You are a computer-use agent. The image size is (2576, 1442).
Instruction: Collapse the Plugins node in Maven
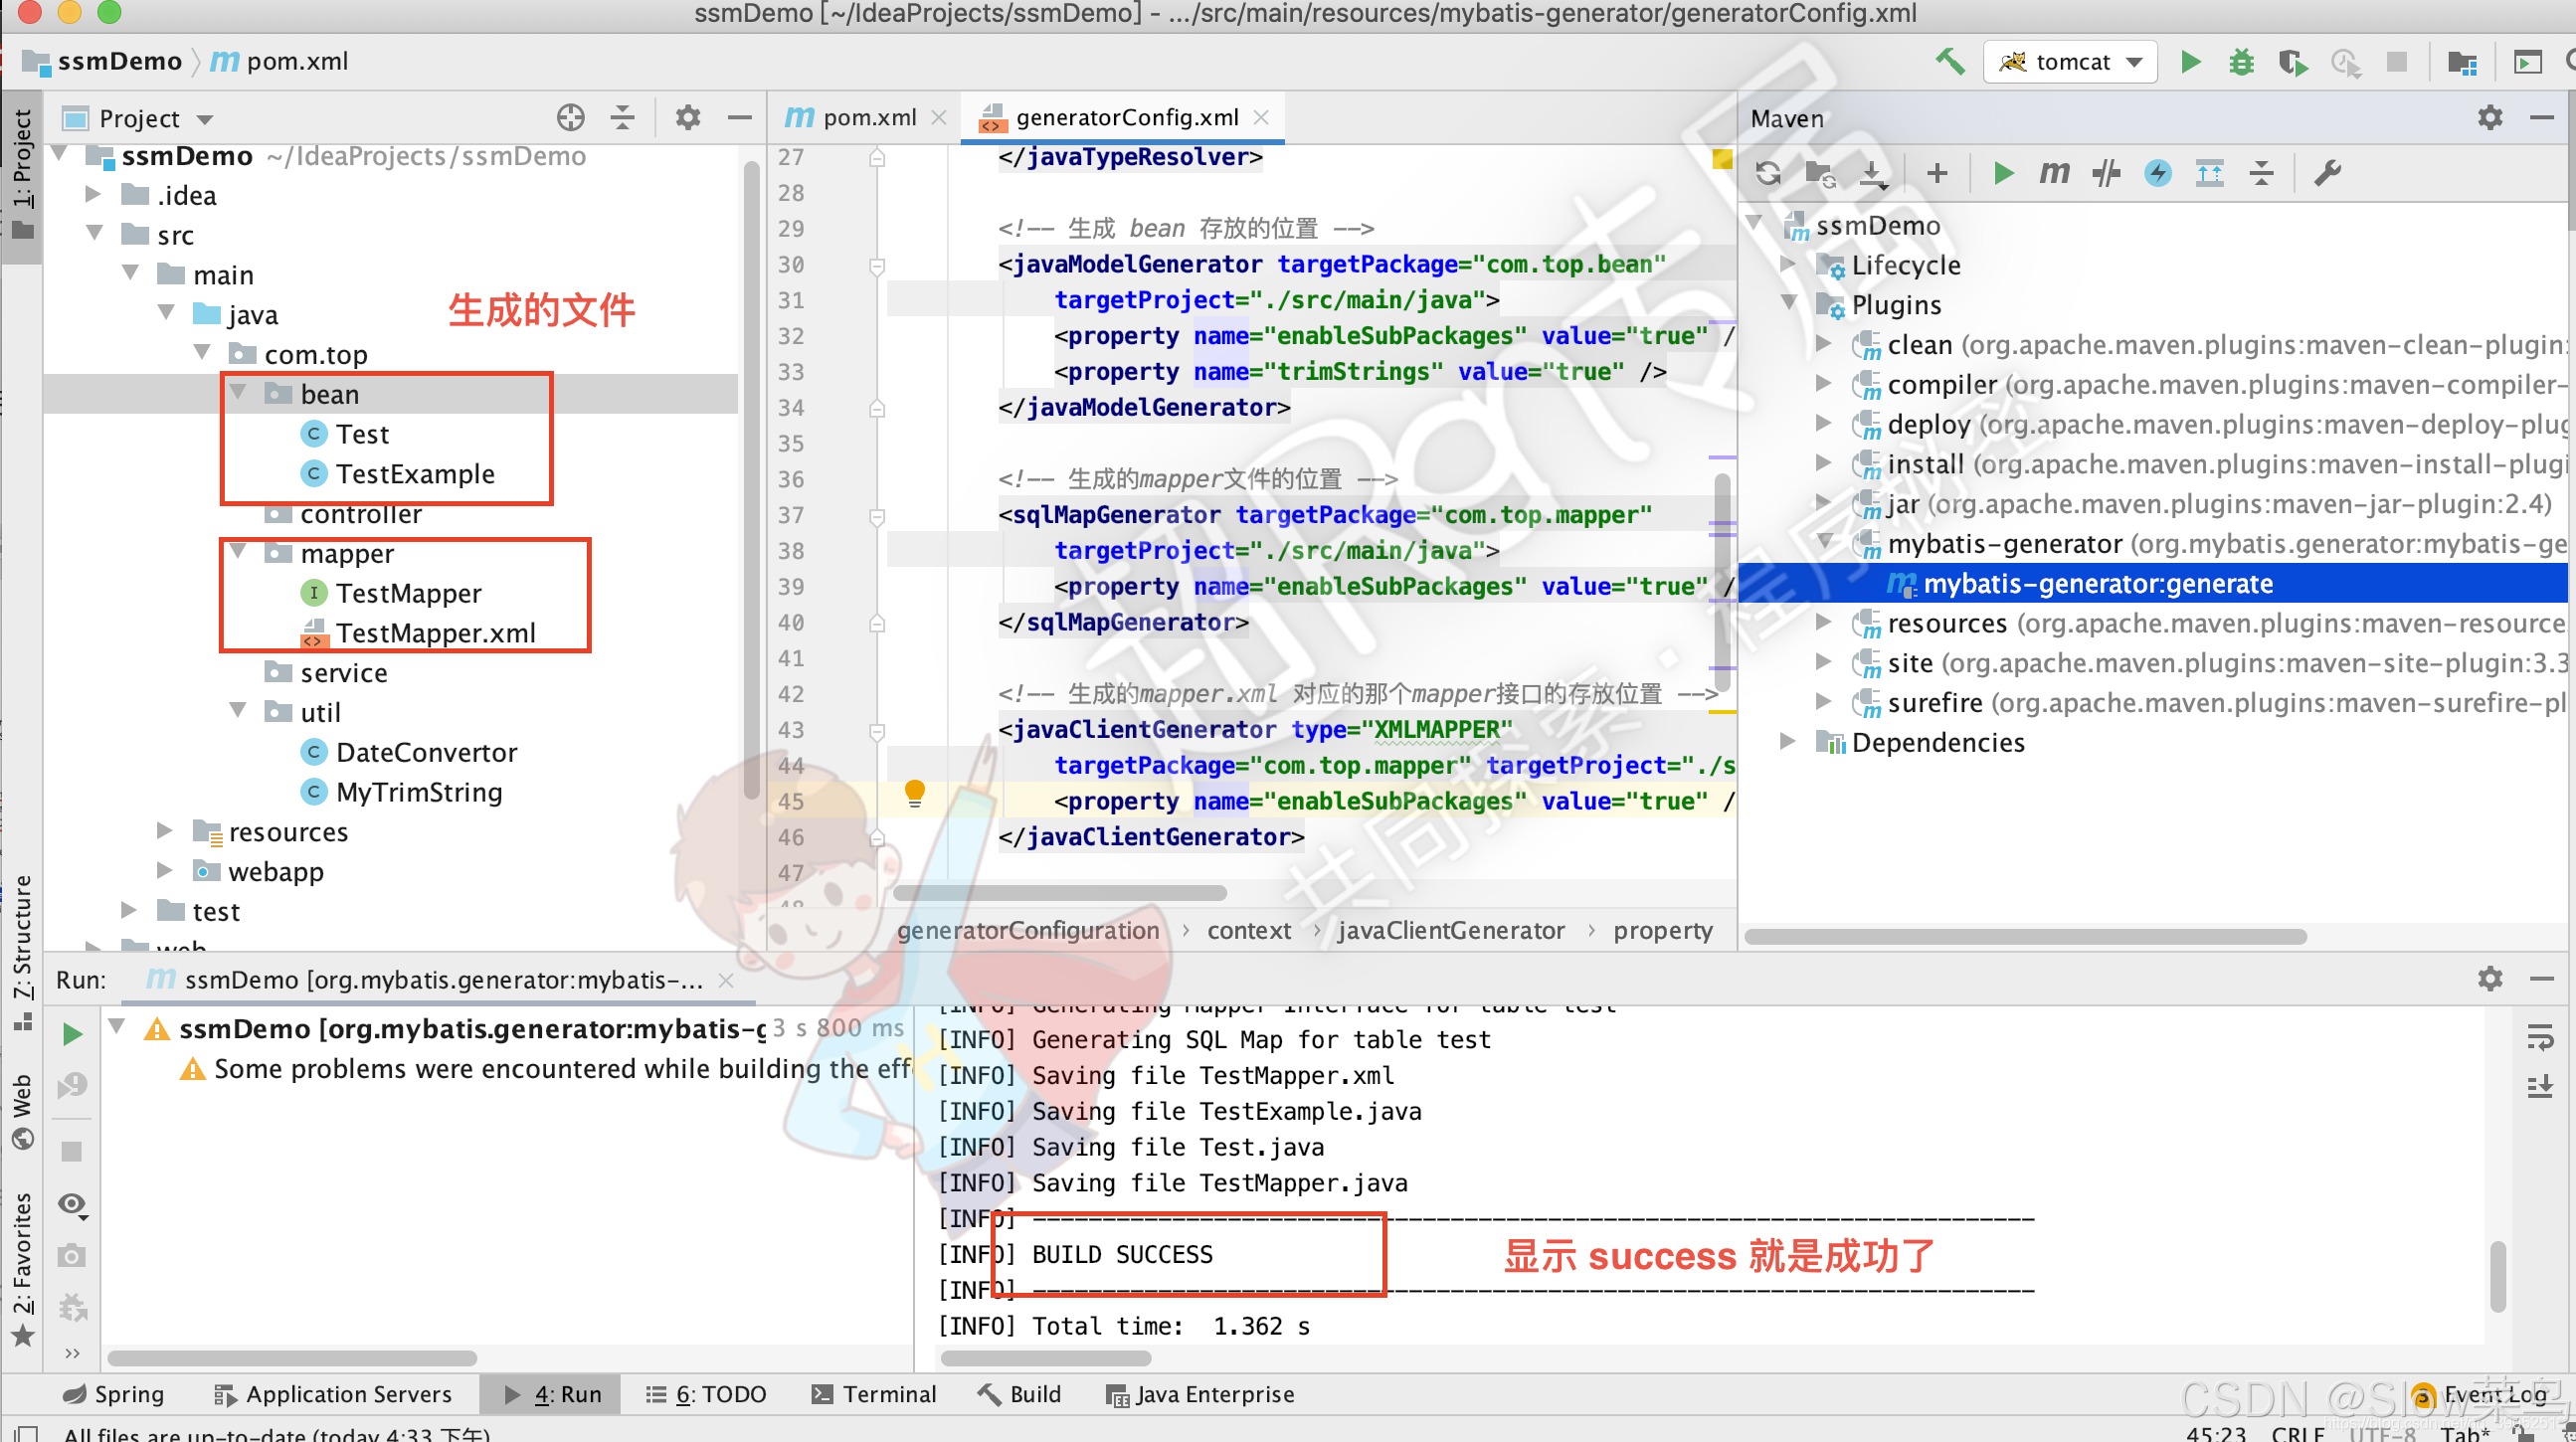pos(1788,302)
